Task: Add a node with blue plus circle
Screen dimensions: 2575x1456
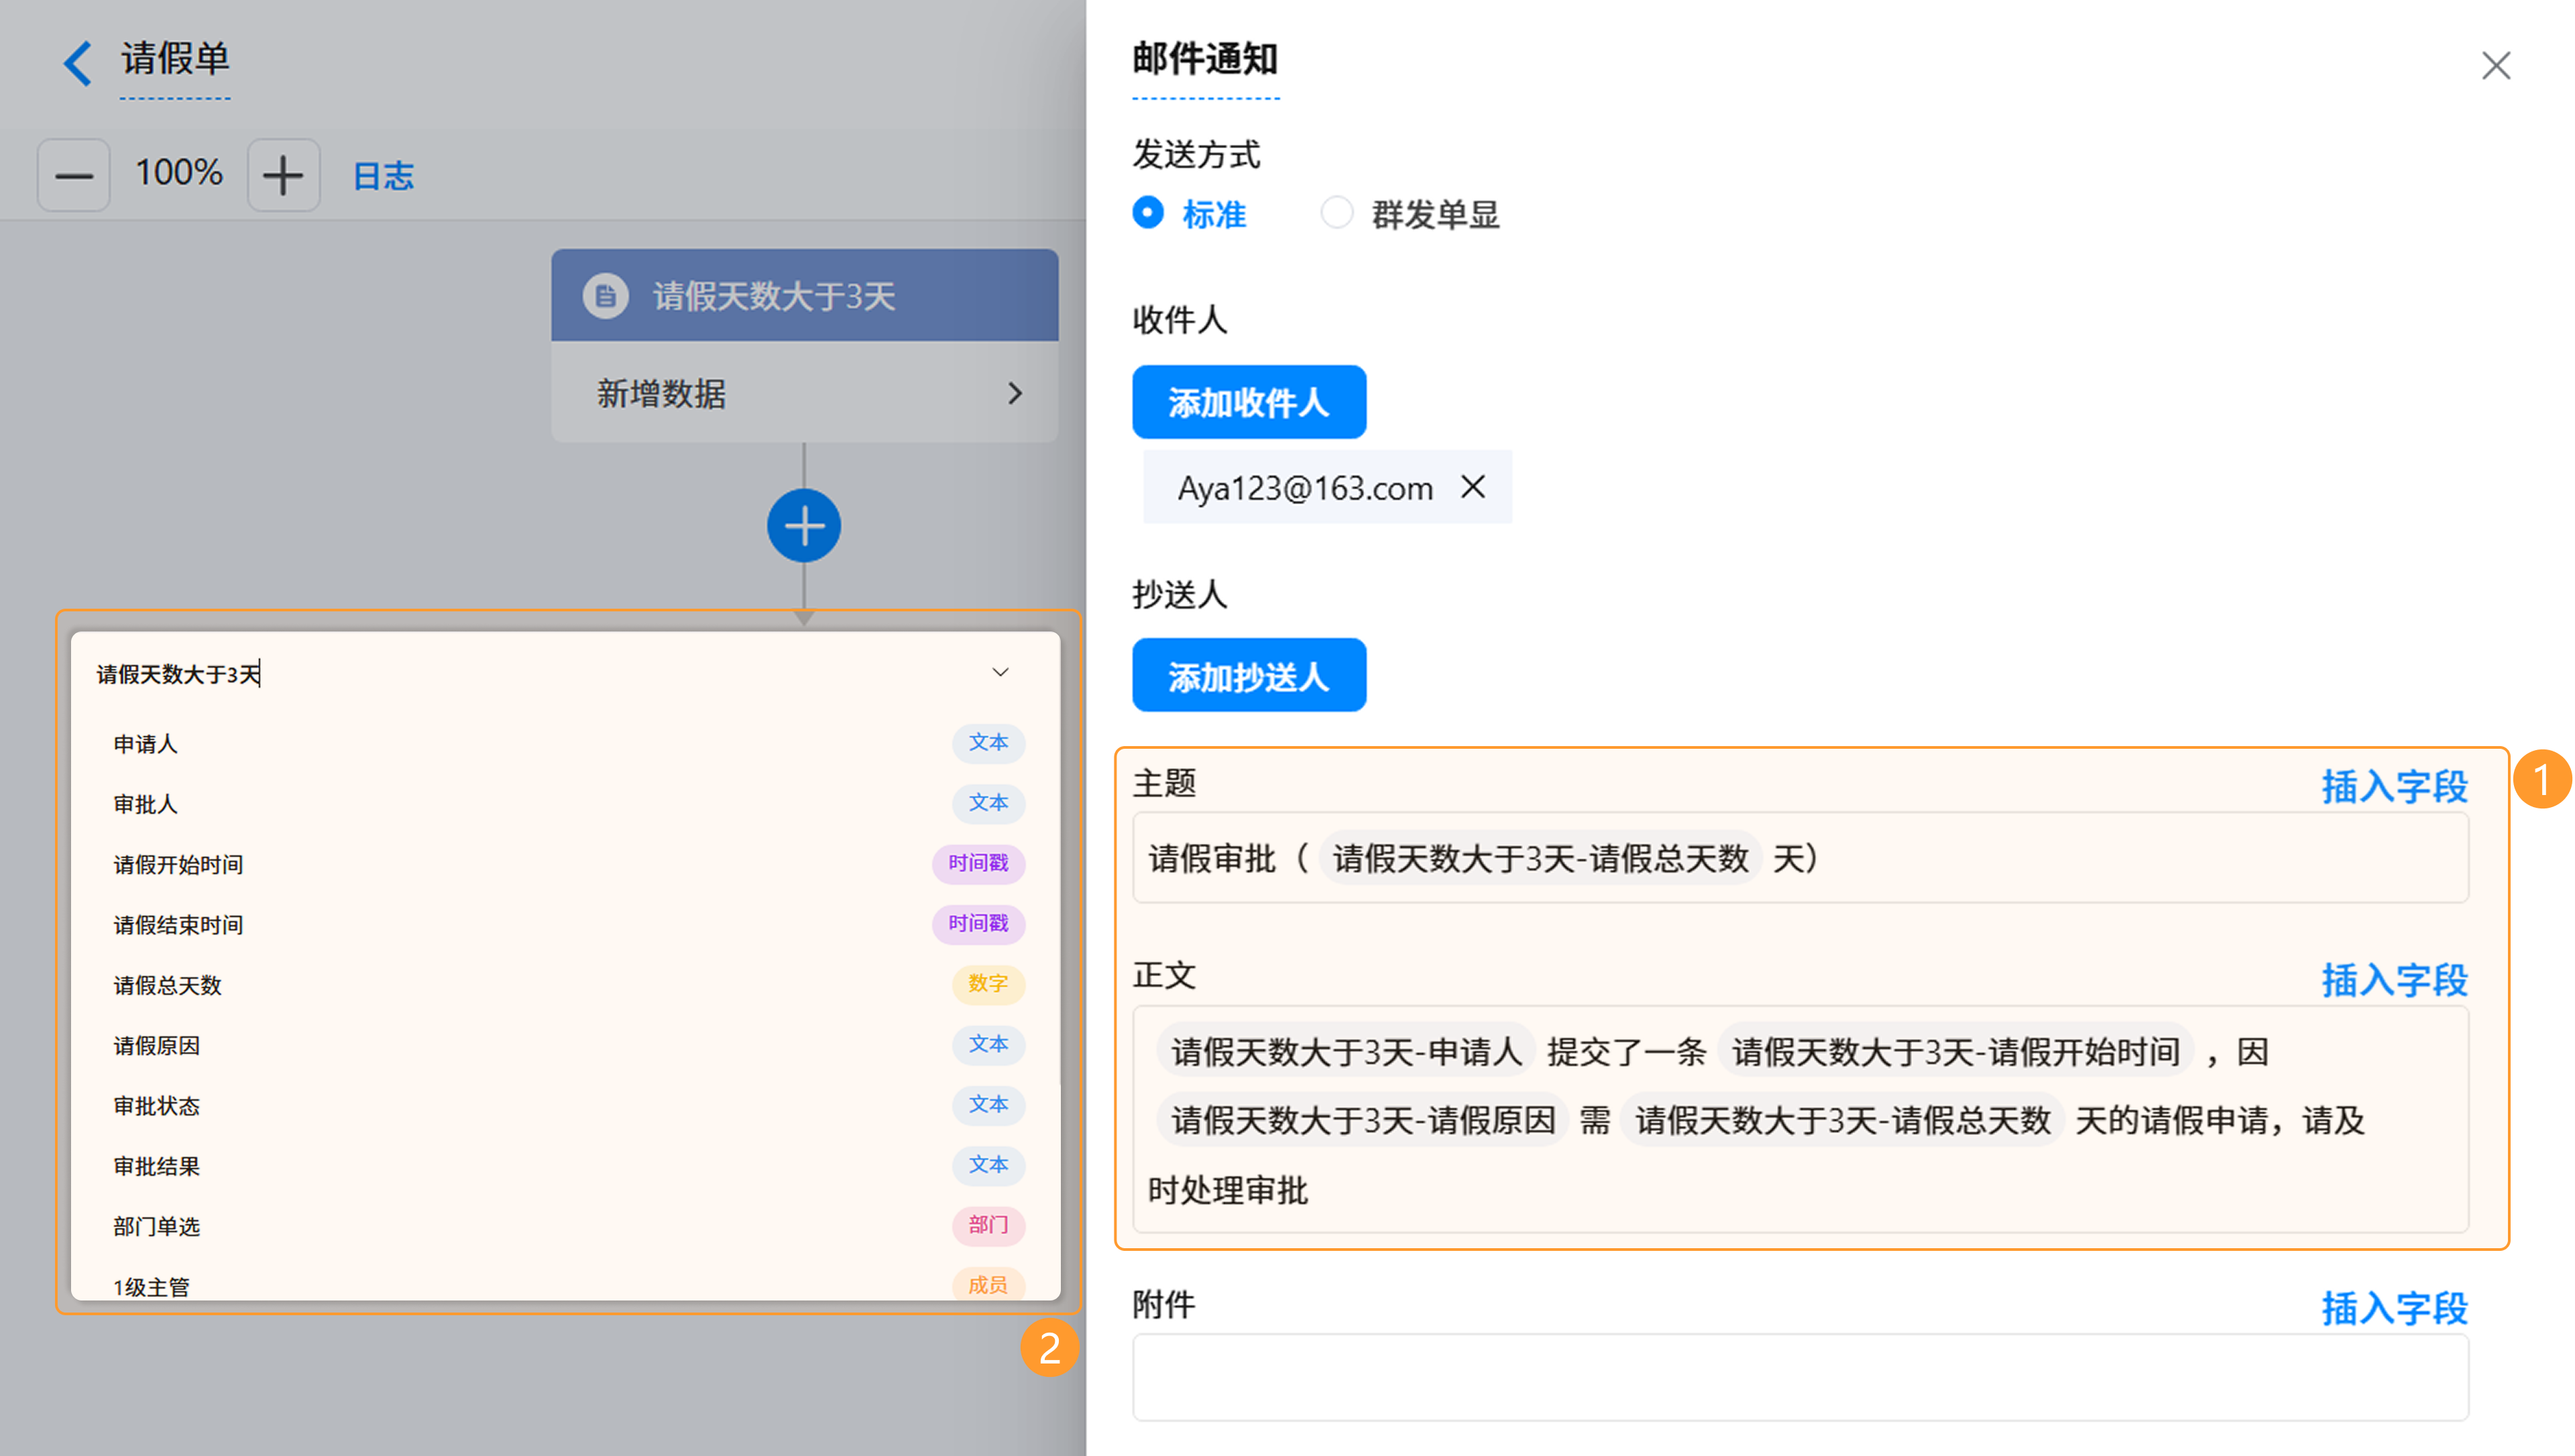Action: click(804, 526)
